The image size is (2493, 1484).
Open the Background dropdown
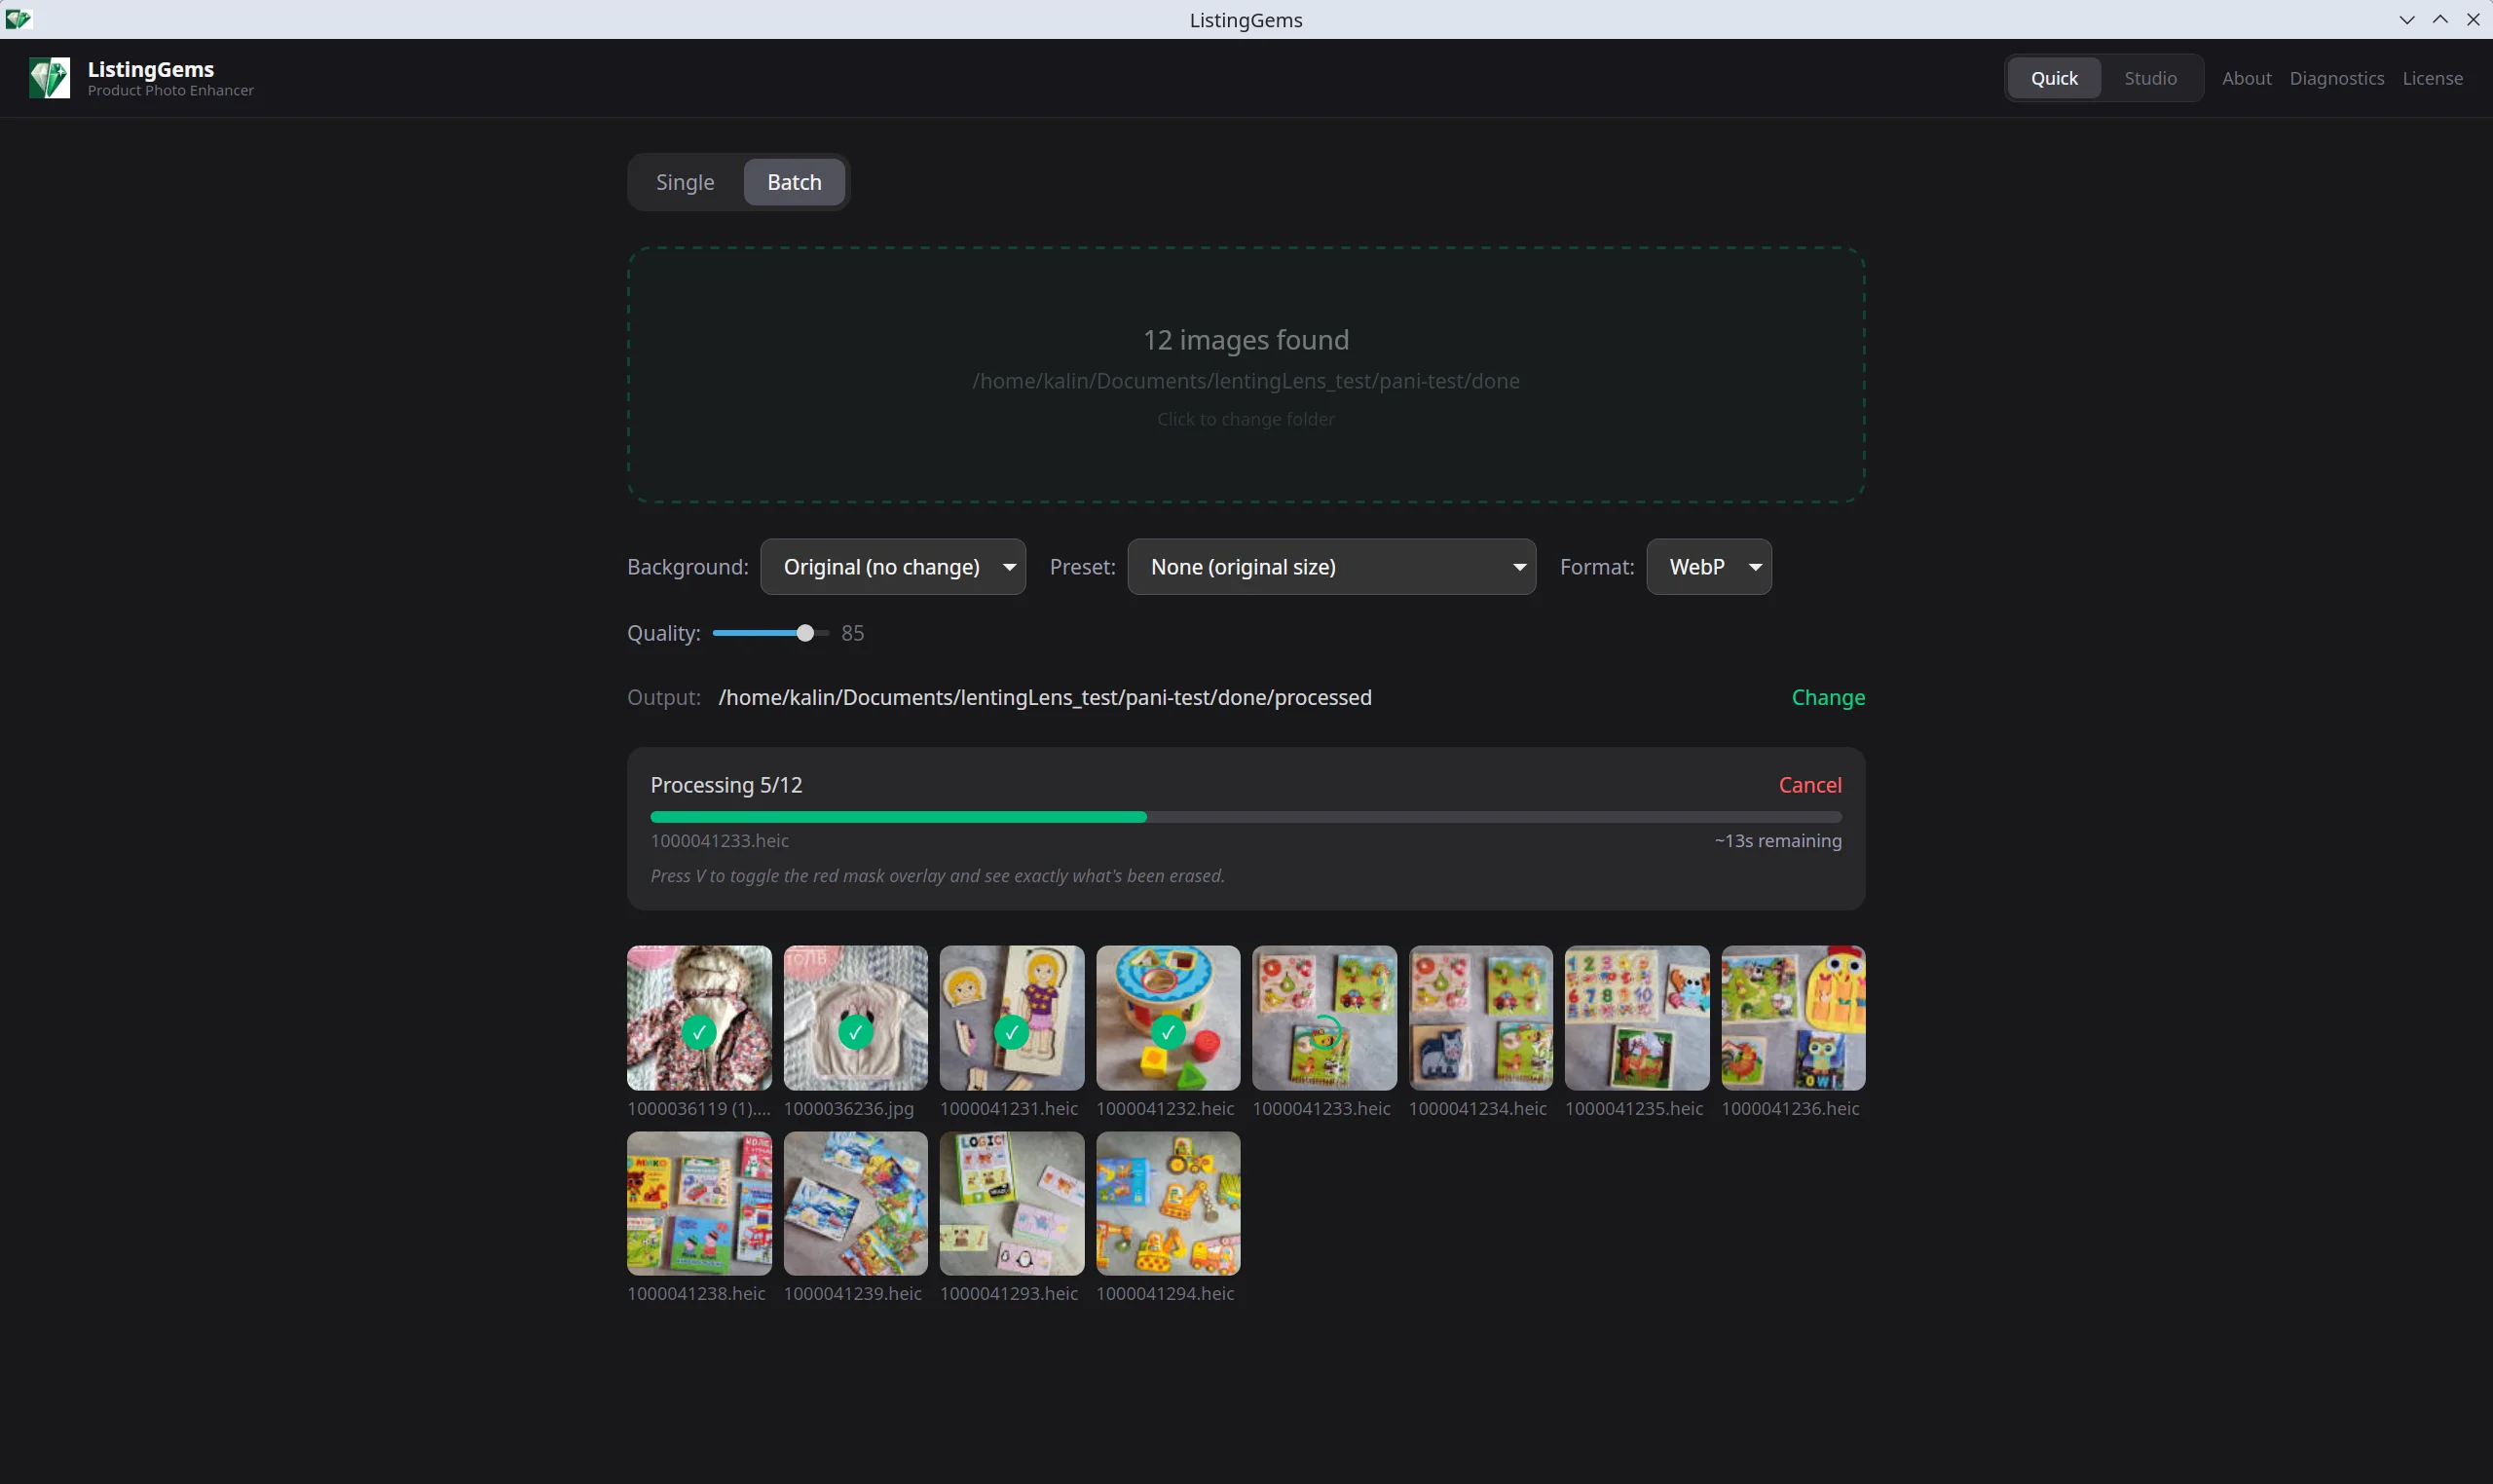pyautogui.click(x=892, y=567)
